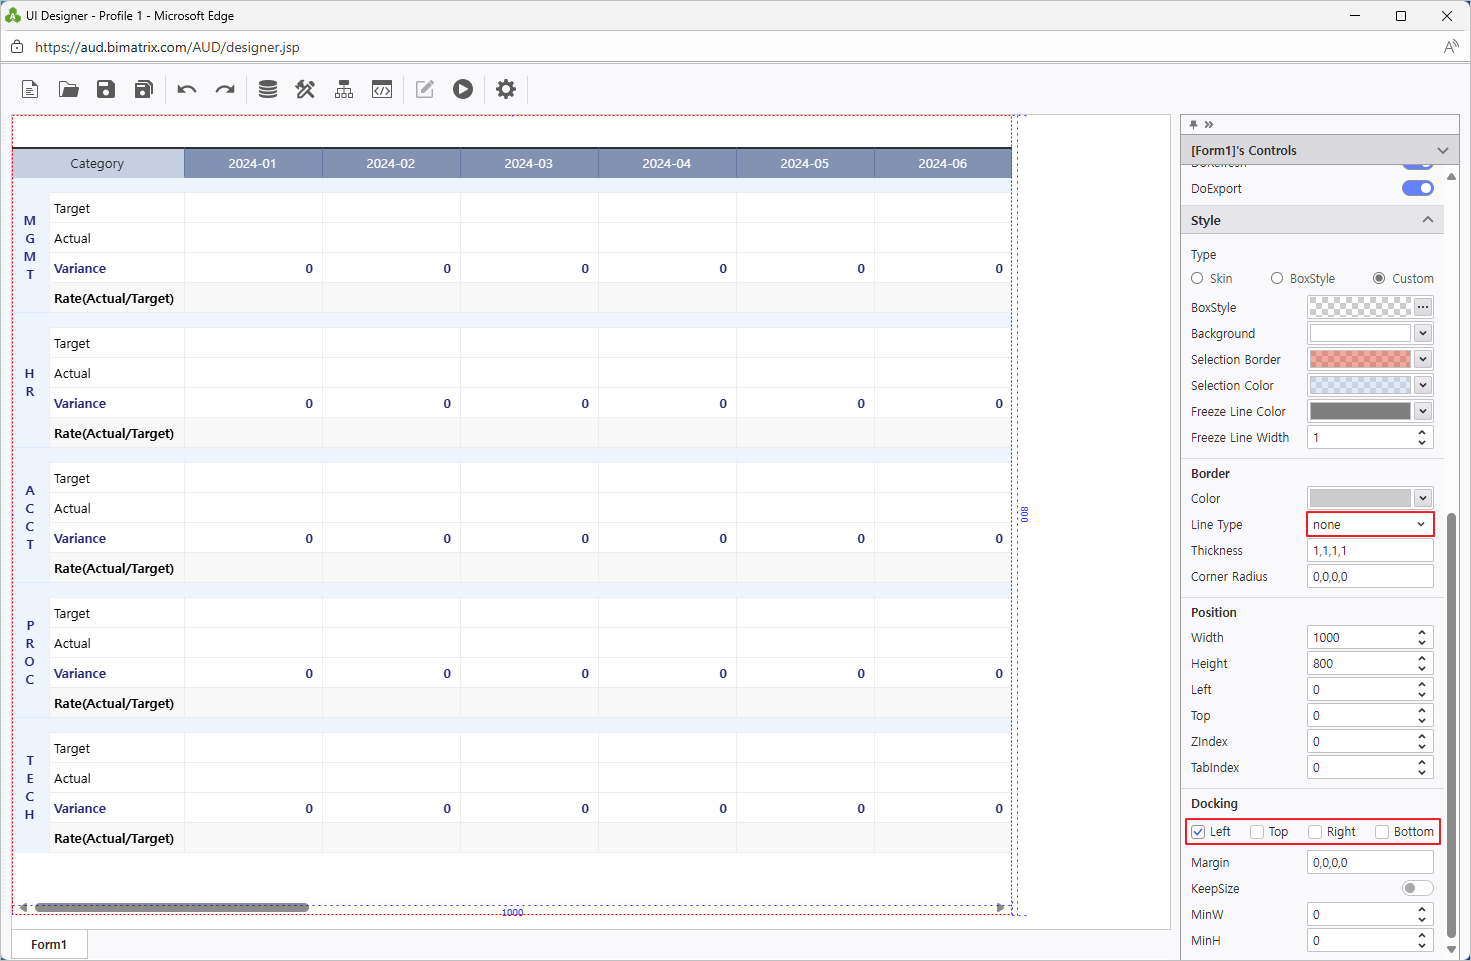Uncheck the Left docking checkbox

pyautogui.click(x=1198, y=831)
